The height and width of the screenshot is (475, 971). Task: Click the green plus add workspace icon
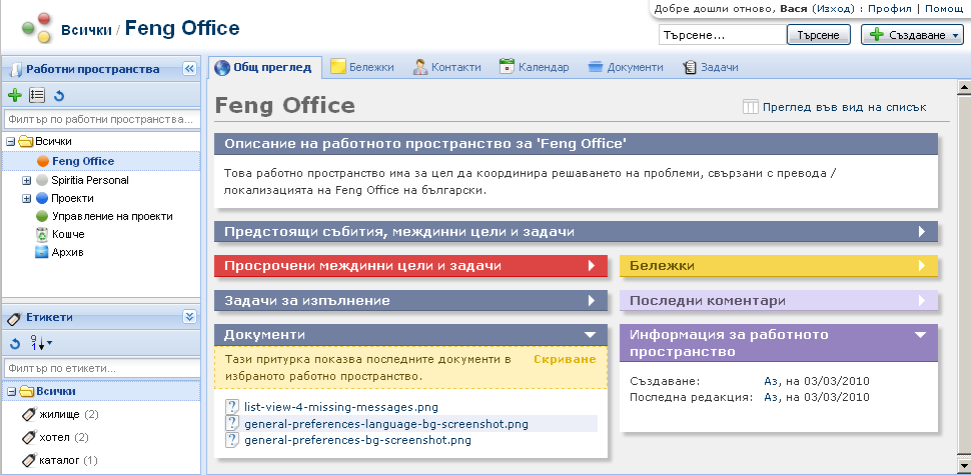click(x=14, y=96)
